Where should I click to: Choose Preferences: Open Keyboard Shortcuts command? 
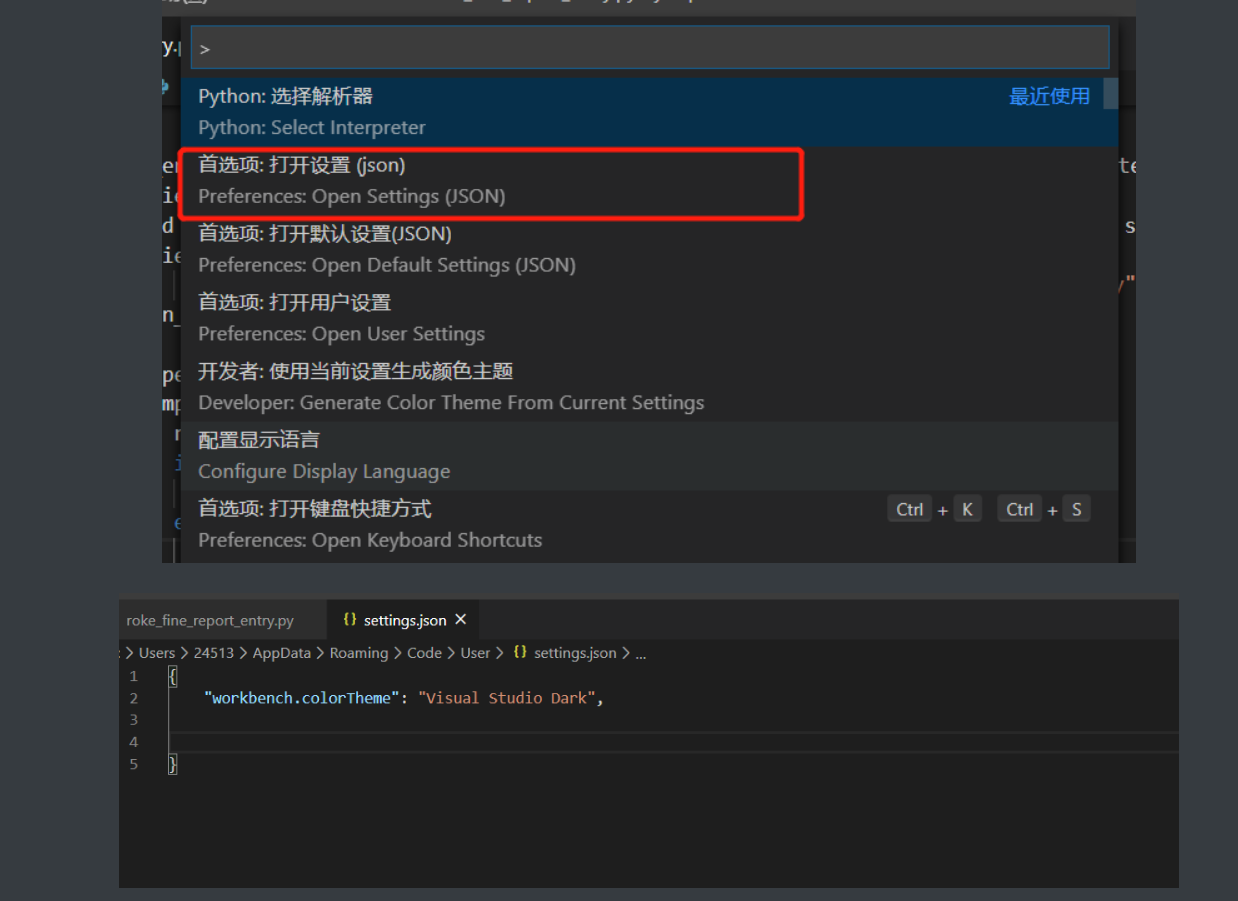tap(650, 524)
